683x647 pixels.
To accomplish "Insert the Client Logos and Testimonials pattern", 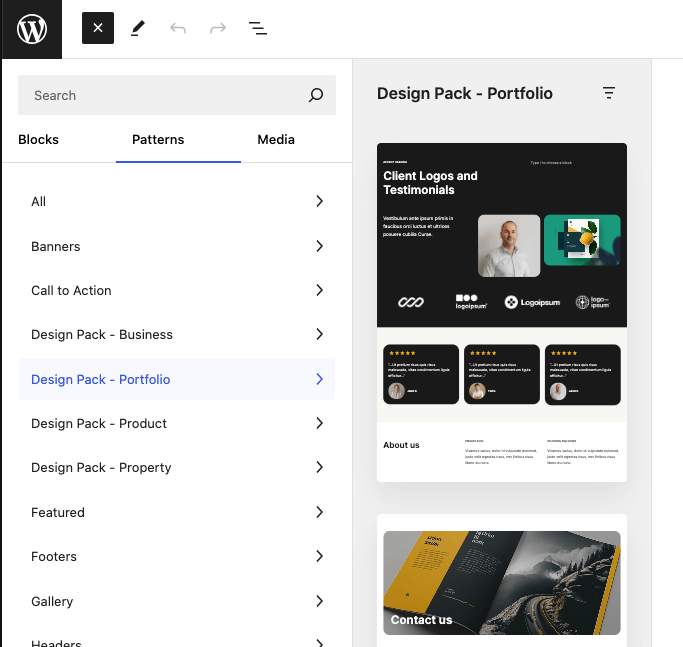I will coord(502,312).
